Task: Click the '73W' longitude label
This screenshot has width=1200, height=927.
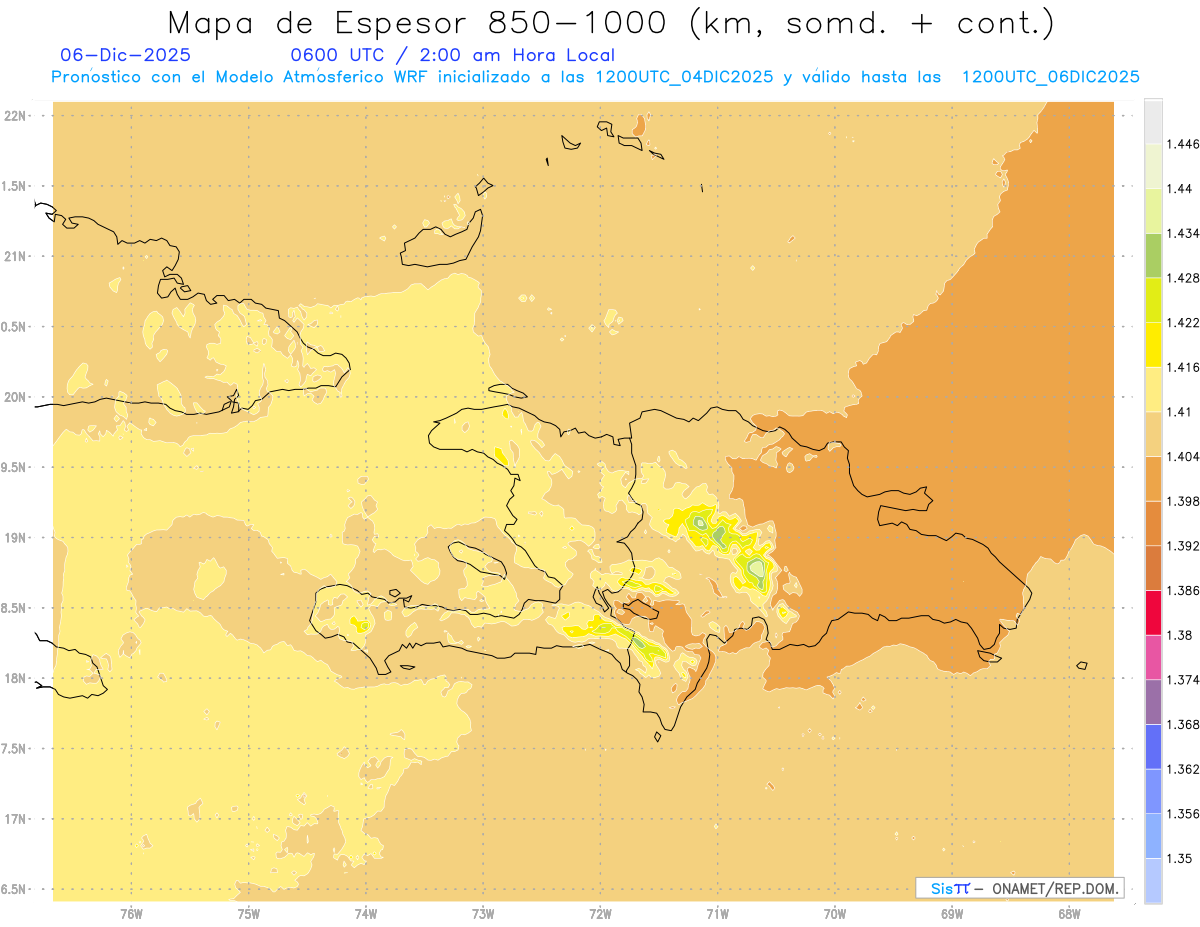Action: pos(483,914)
